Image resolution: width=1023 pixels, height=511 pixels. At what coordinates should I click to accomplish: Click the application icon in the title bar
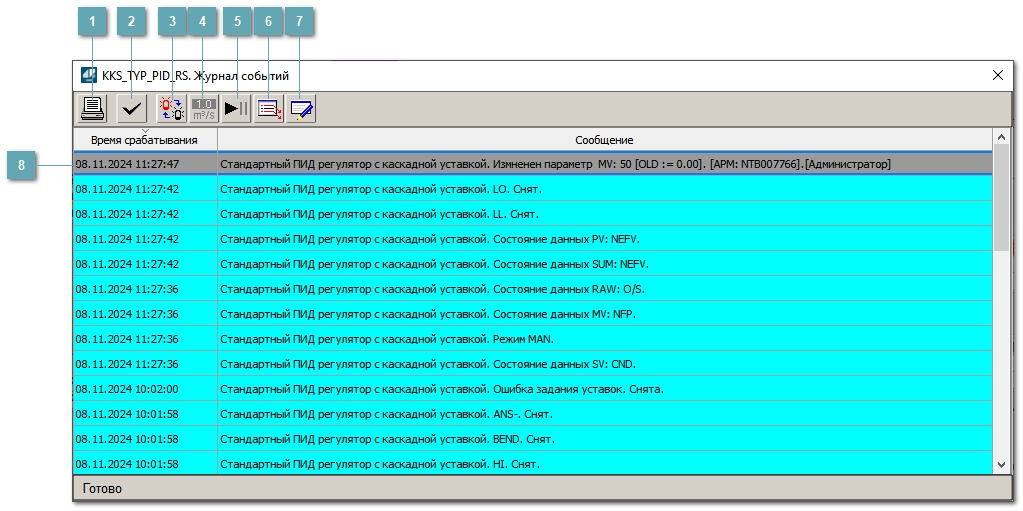point(89,75)
